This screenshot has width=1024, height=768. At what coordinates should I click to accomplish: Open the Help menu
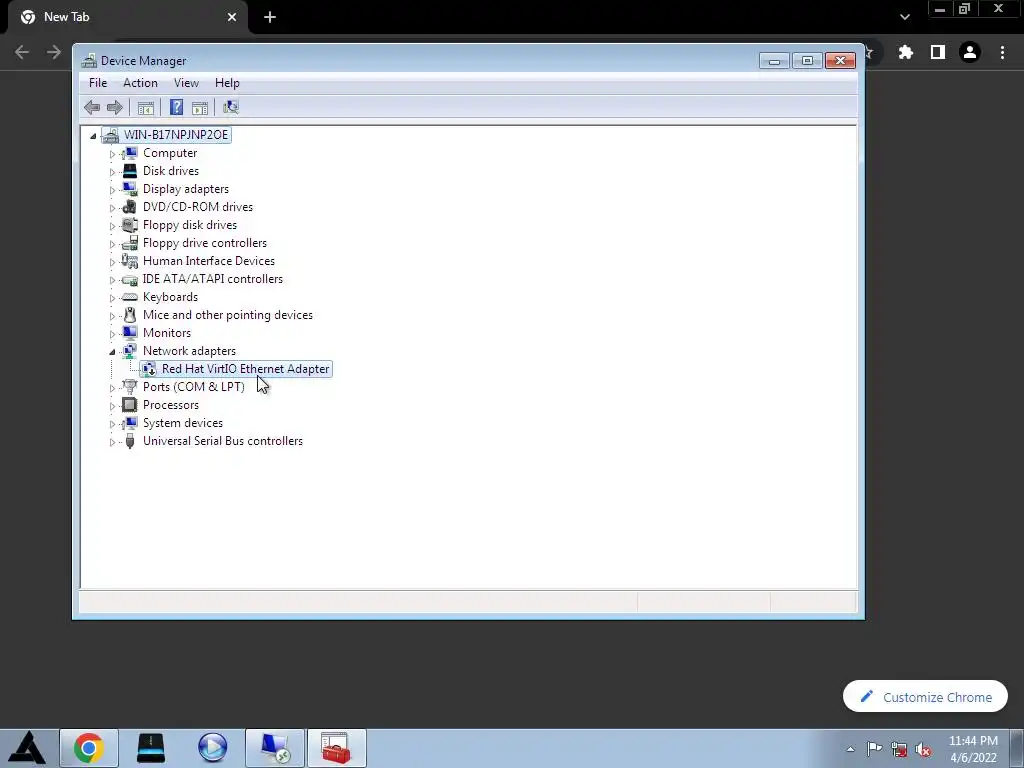point(227,83)
